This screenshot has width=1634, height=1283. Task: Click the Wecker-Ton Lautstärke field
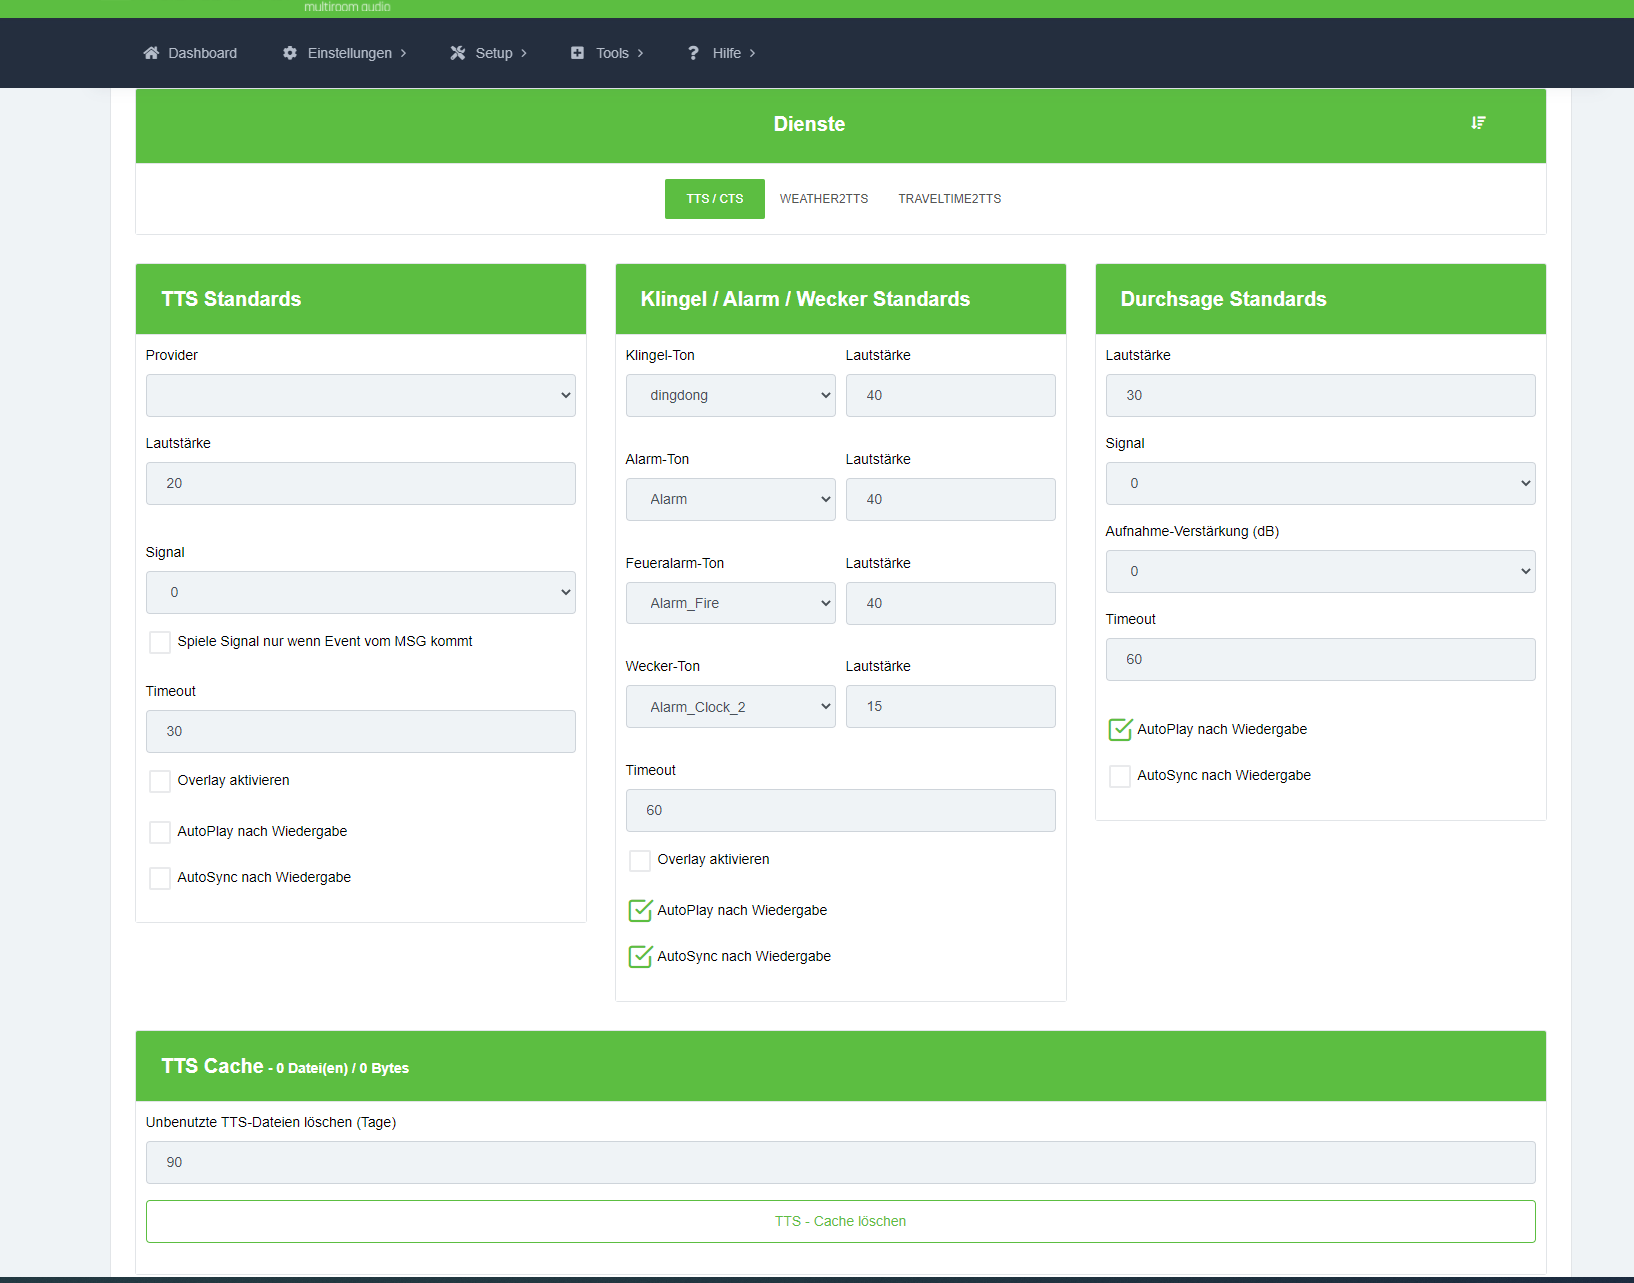click(951, 707)
